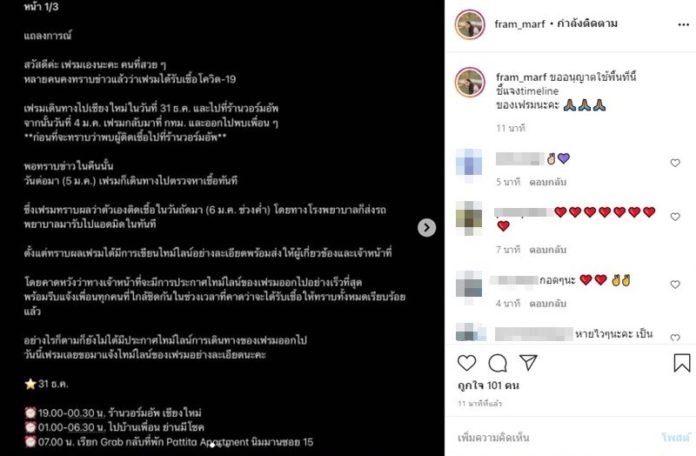This screenshot has width=696, height=456.
Task: Open the fram_marf profile picture in the header
Action: [x=470, y=24]
